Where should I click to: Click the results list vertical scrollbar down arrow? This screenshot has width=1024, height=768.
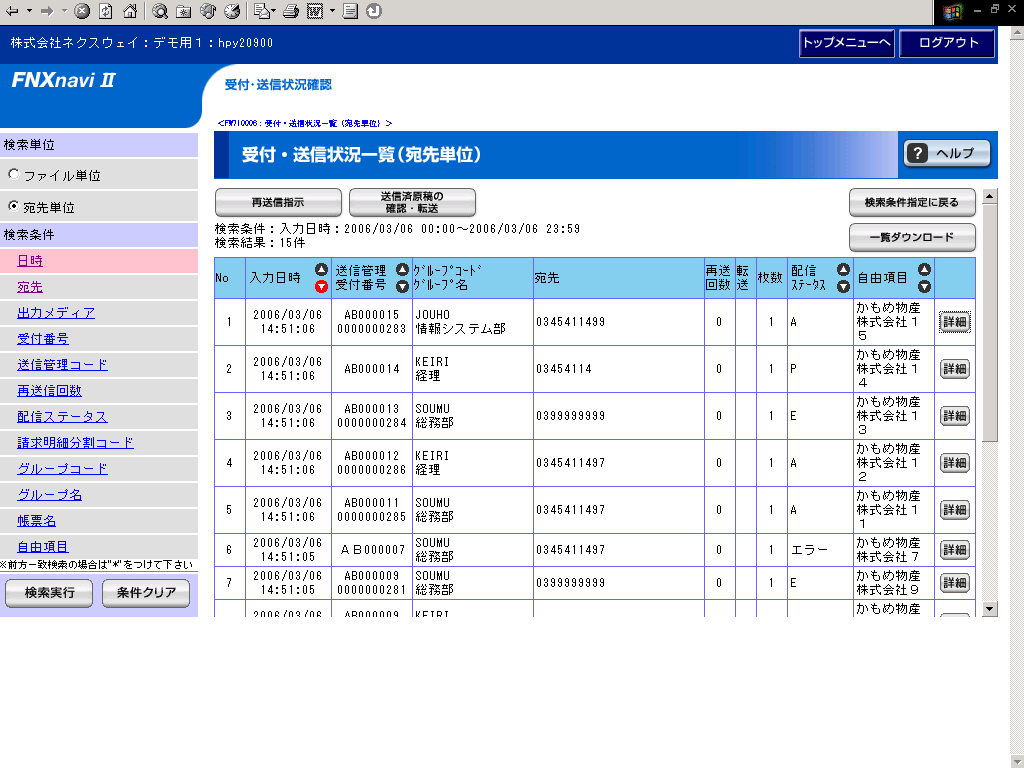pyautogui.click(x=990, y=608)
